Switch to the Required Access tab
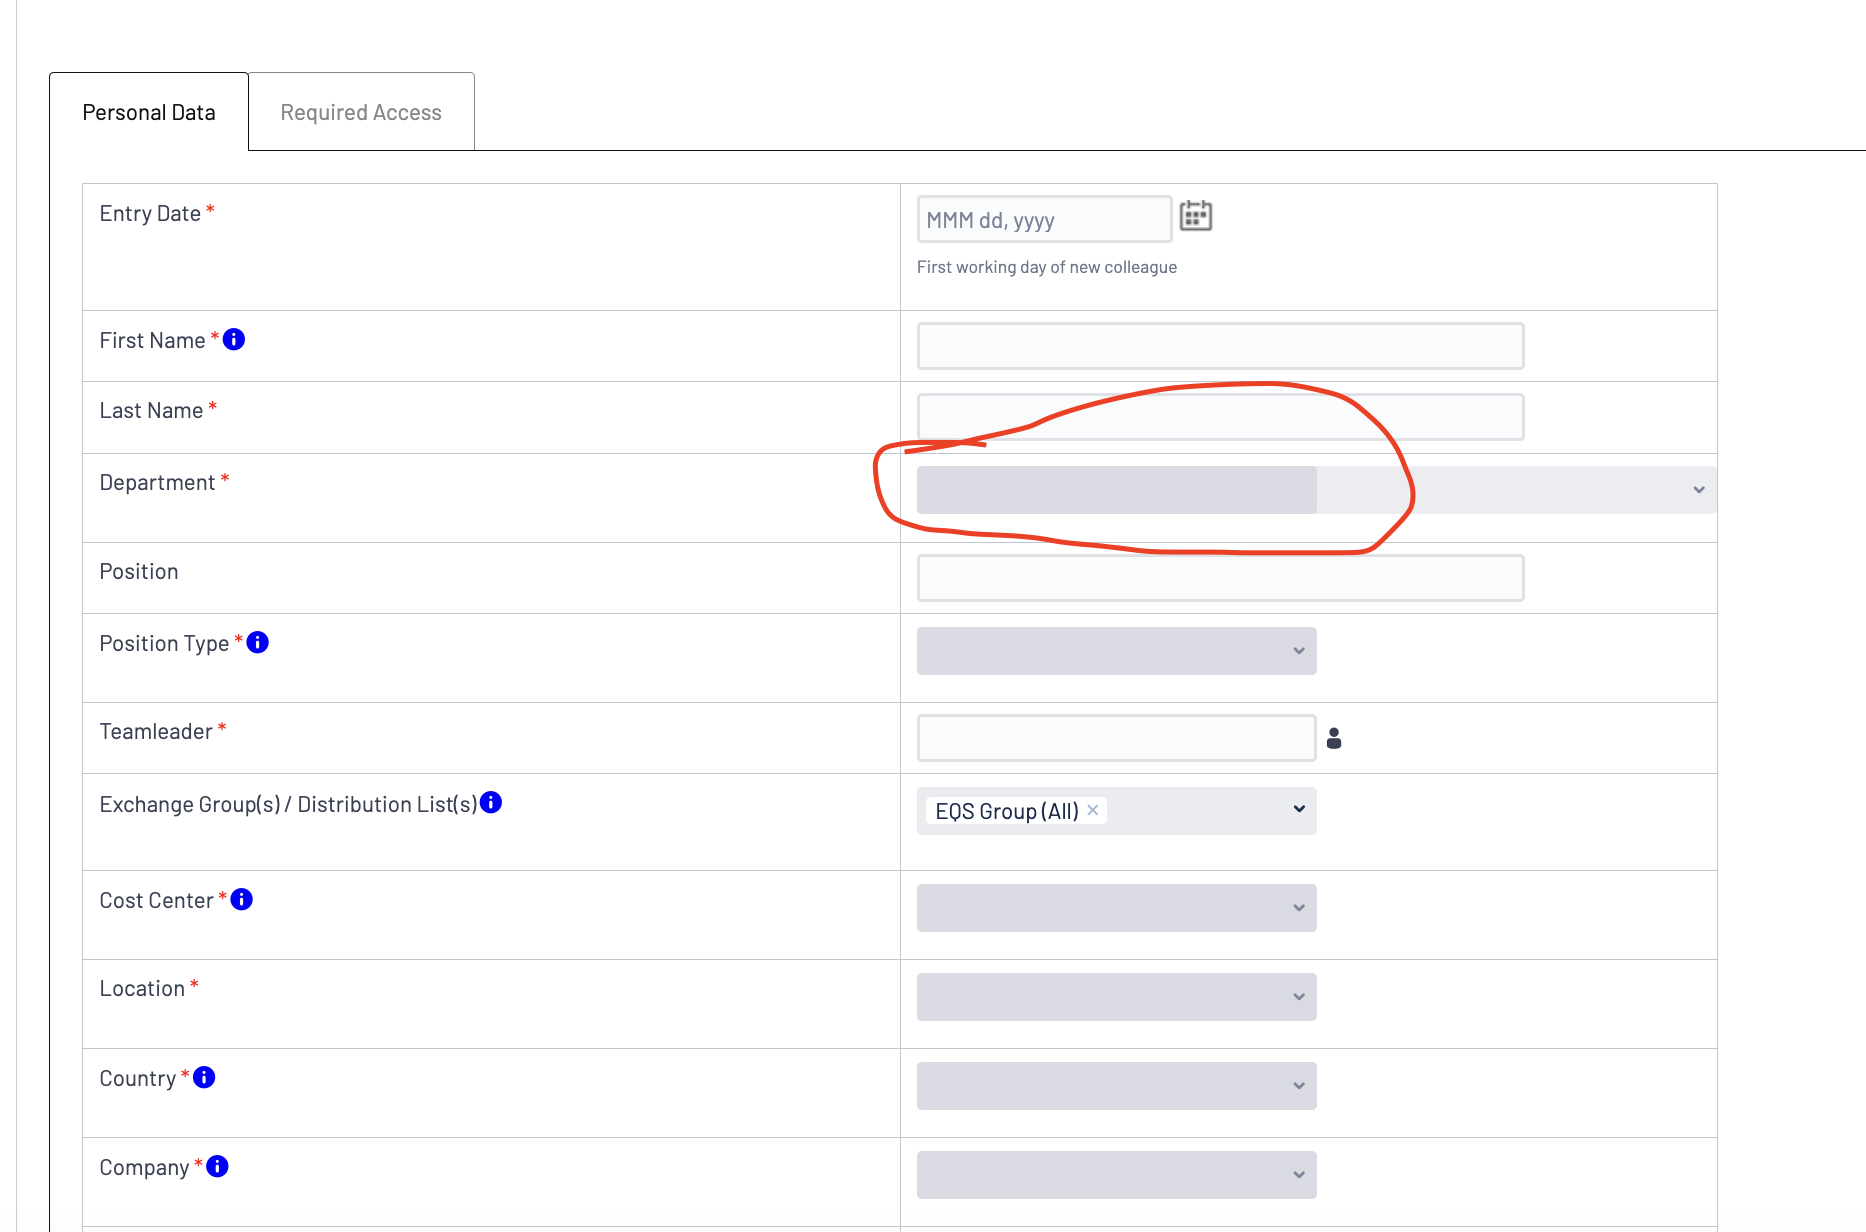 coord(361,112)
